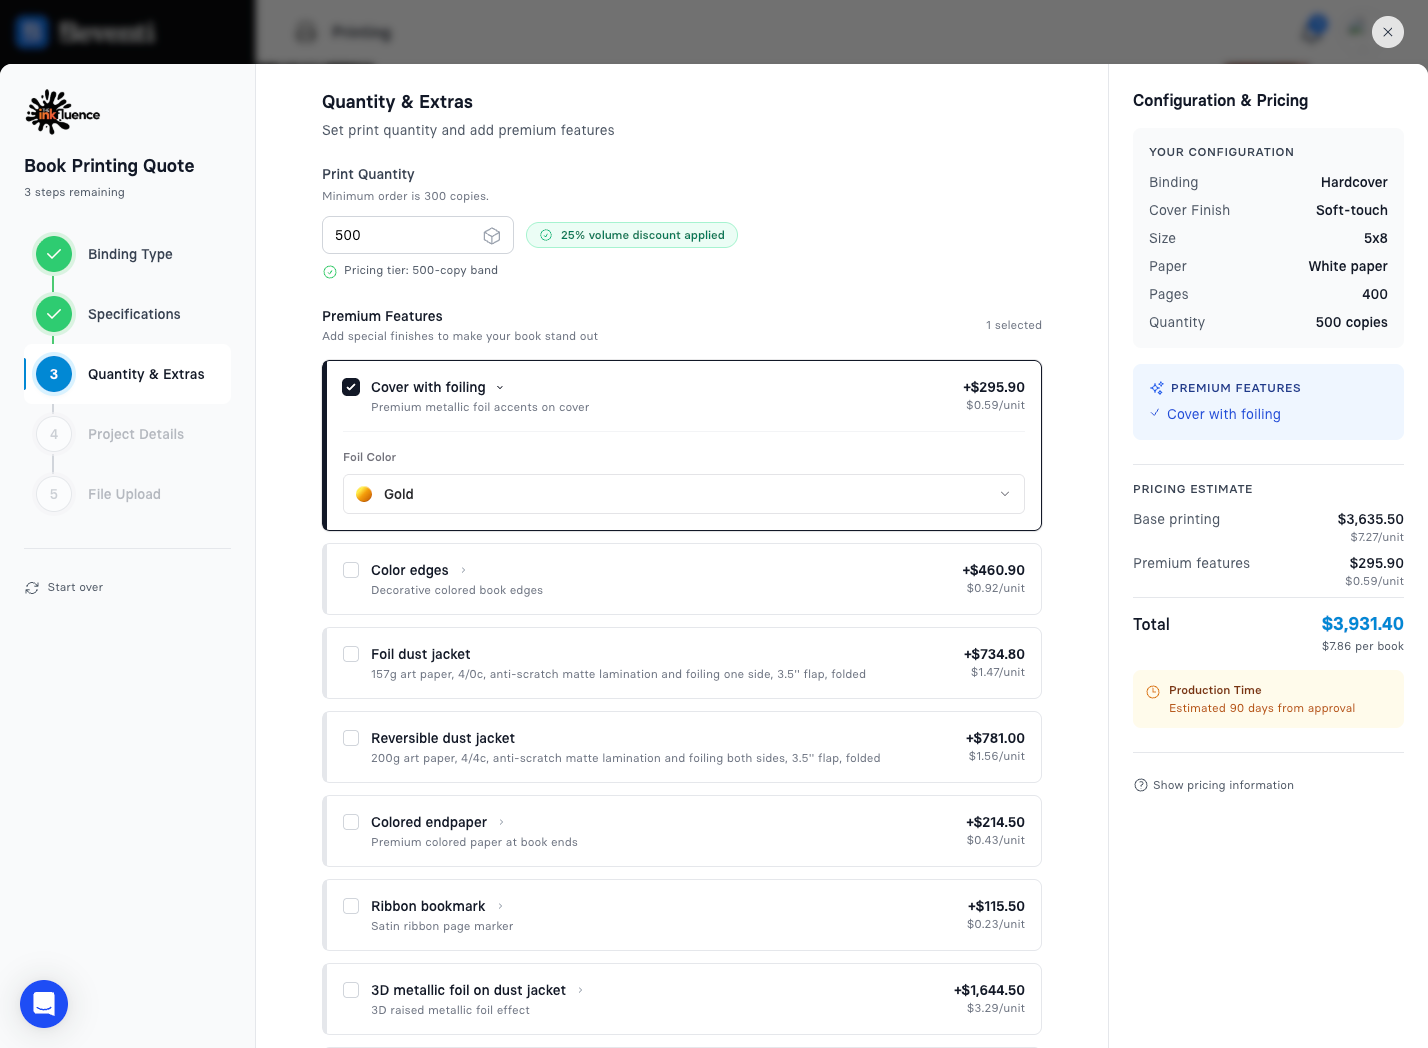Click the step 5 circle icon

point(54,494)
